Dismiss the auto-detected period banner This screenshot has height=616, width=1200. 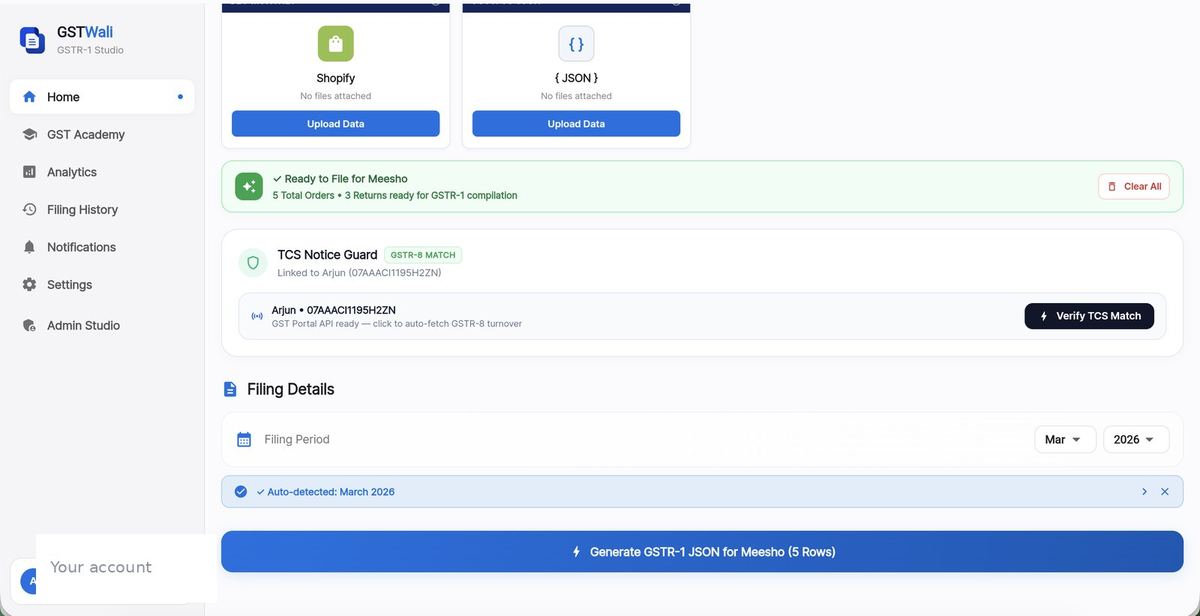point(1165,492)
